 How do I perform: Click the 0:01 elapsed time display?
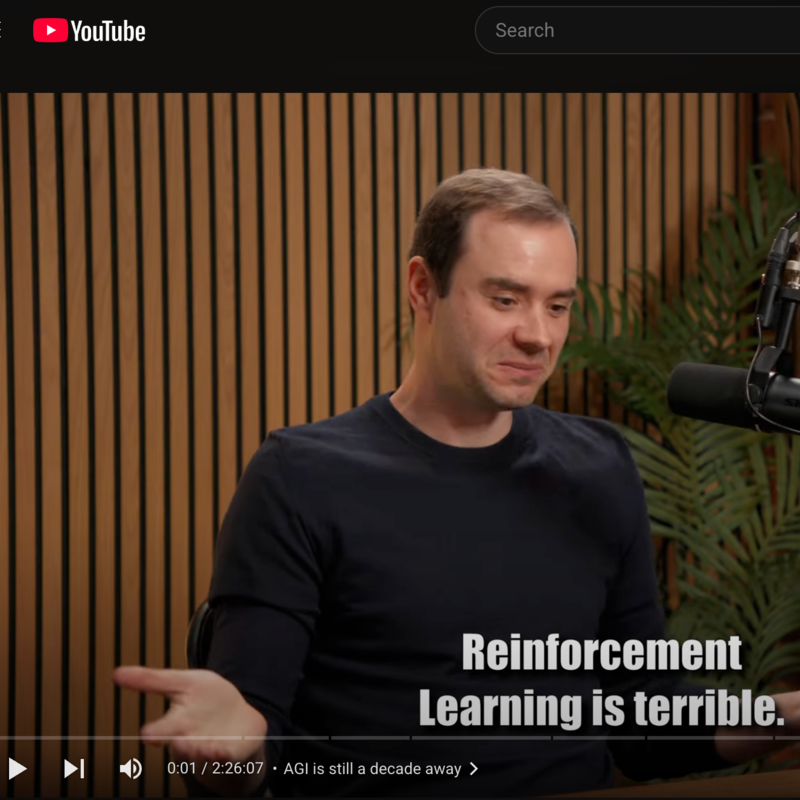point(181,769)
